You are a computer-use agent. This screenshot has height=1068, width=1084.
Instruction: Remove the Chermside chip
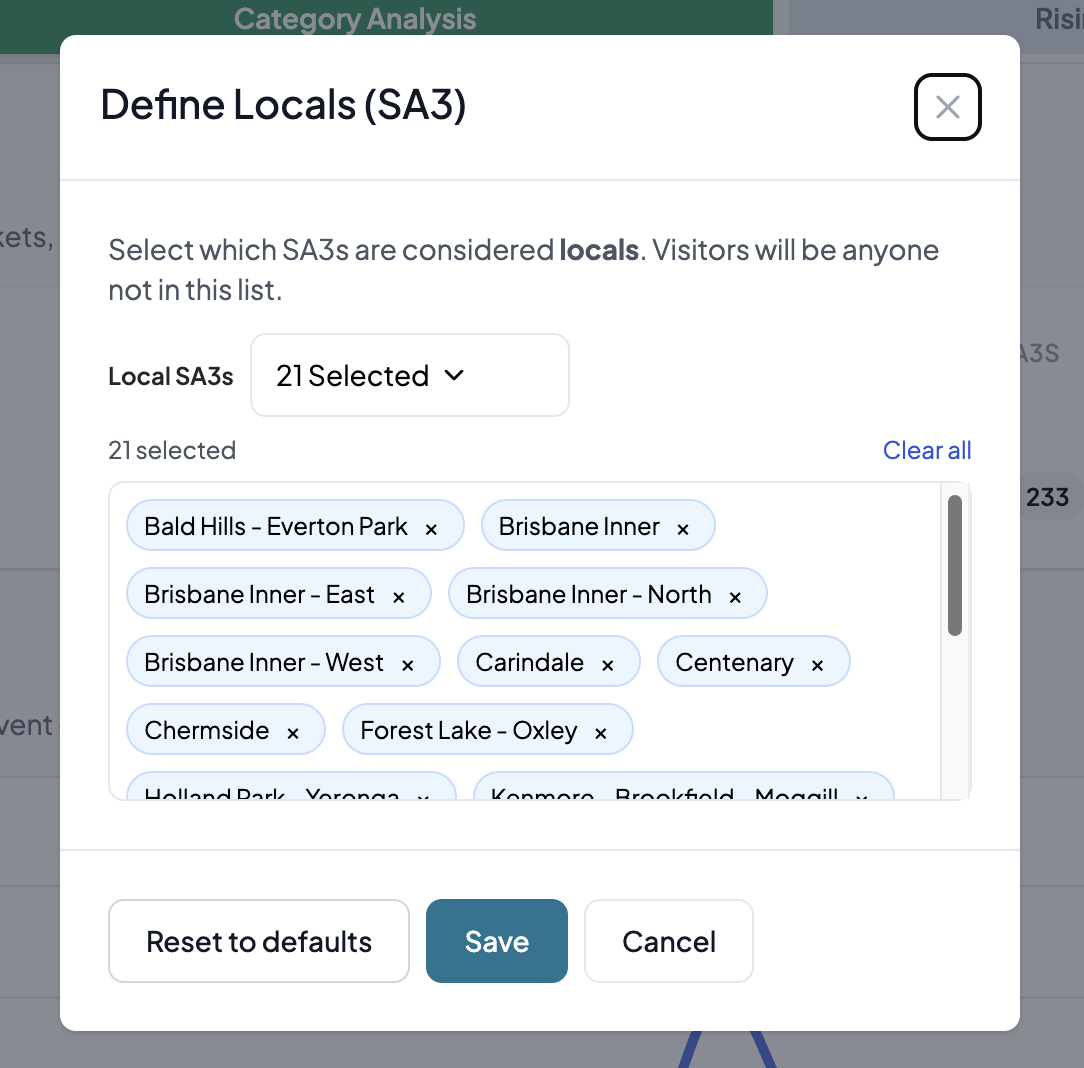click(293, 733)
